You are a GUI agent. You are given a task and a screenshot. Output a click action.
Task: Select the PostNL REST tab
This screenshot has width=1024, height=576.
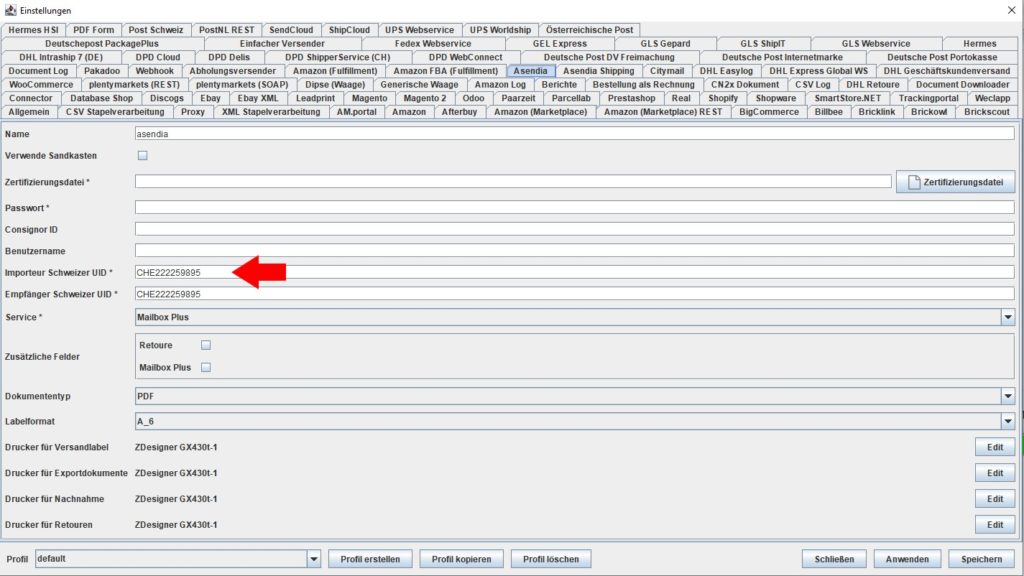tap(226, 29)
